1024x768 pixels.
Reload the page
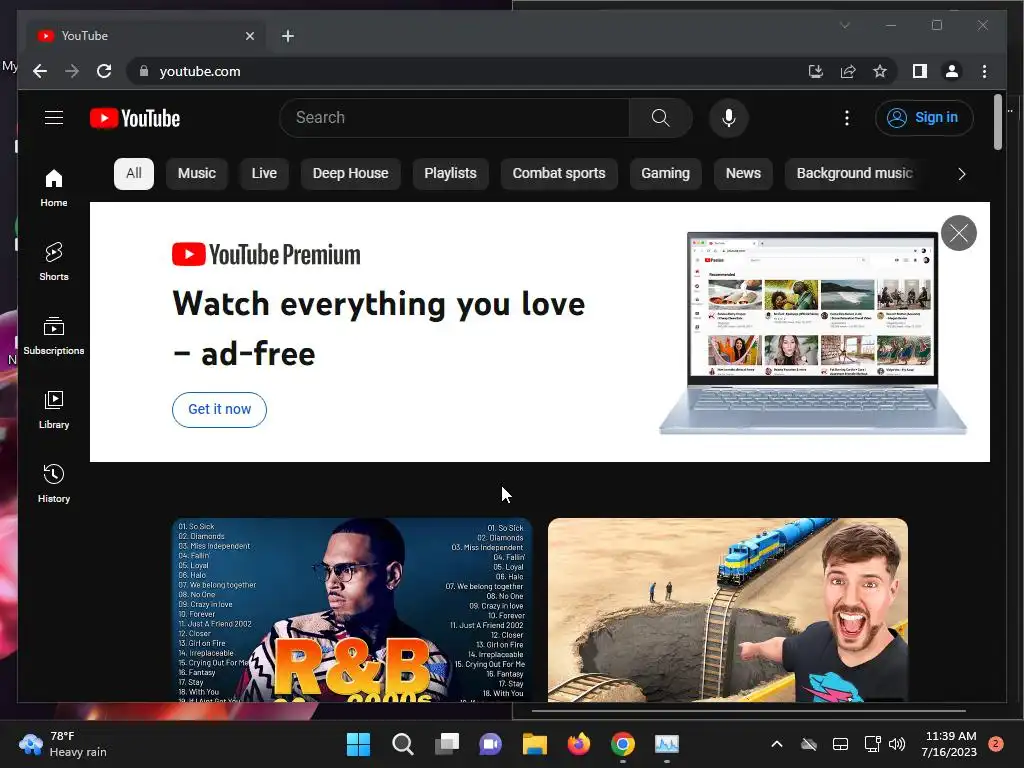coord(104,71)
